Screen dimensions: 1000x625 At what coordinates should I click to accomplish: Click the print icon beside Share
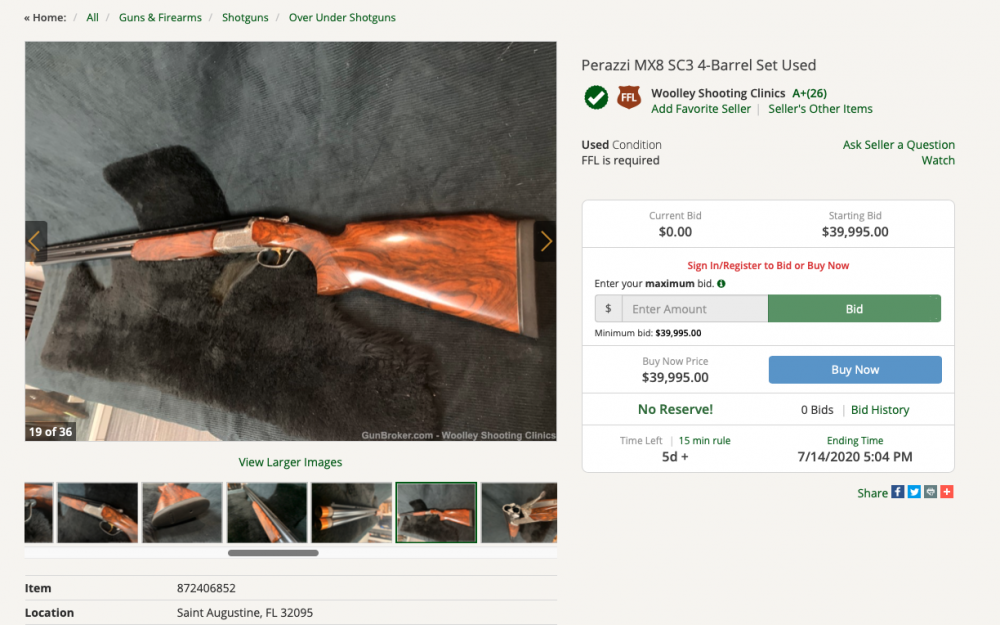click(930, 492)
